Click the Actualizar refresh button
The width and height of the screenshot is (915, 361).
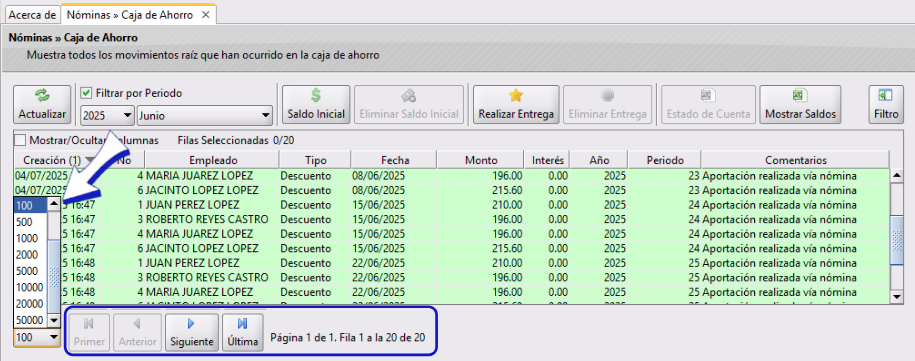pyautogui.click(x=42, y=104)
